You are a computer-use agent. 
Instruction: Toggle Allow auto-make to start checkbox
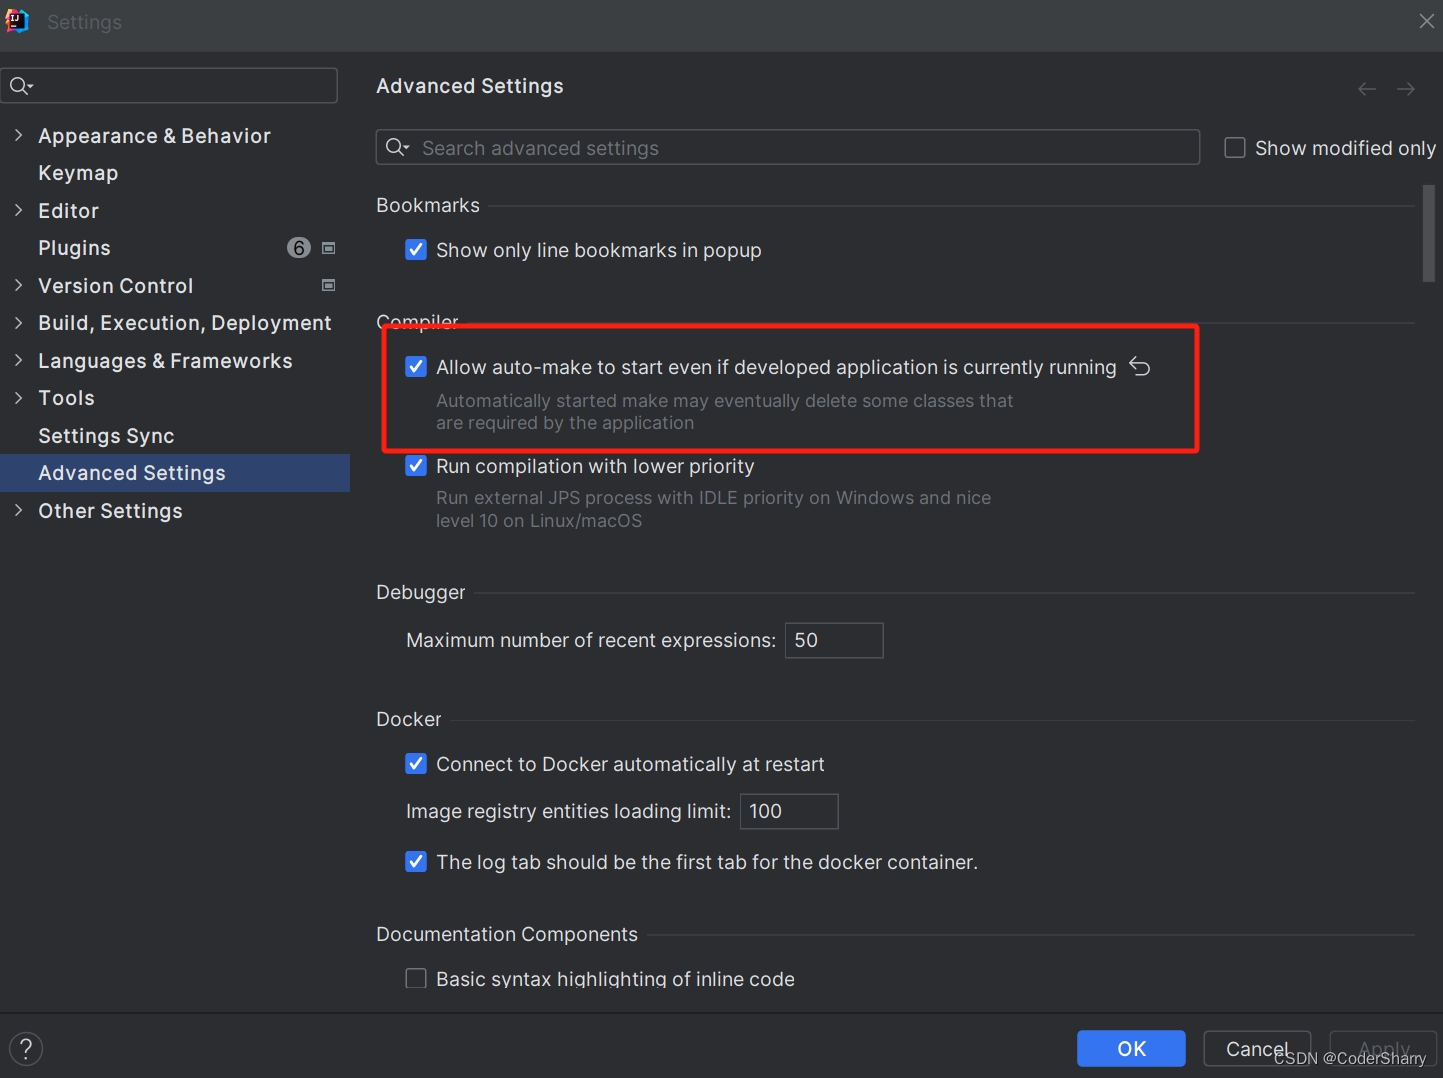click(416, 367)
